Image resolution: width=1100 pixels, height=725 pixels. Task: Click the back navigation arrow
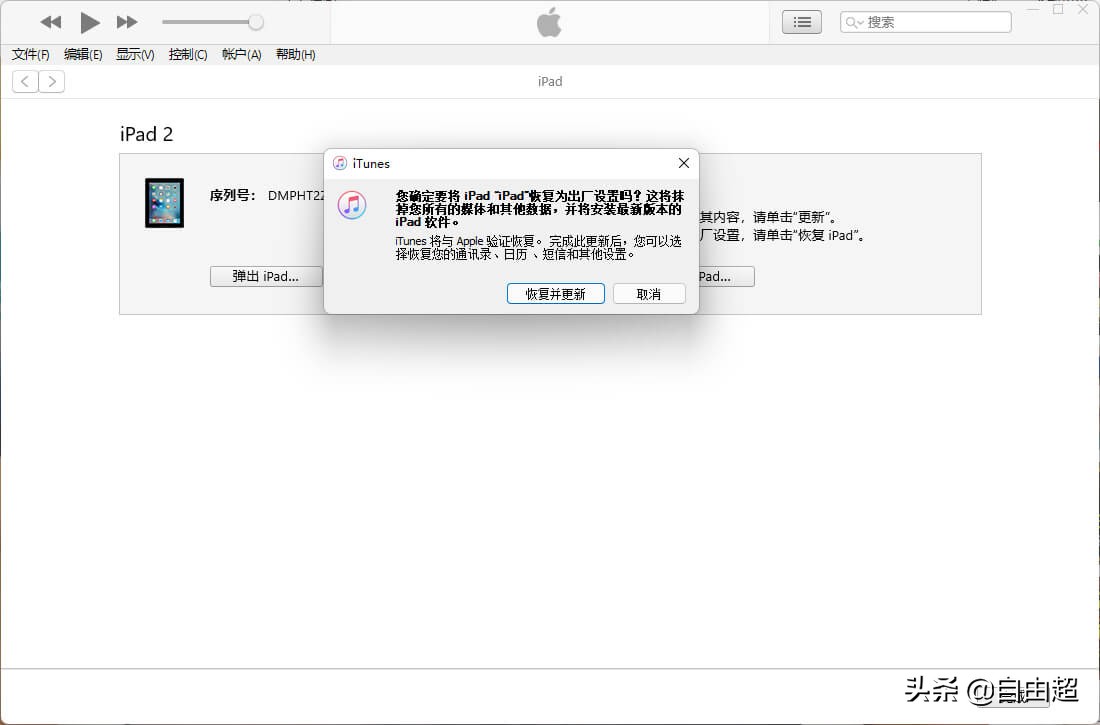click(x=24, y=81)
